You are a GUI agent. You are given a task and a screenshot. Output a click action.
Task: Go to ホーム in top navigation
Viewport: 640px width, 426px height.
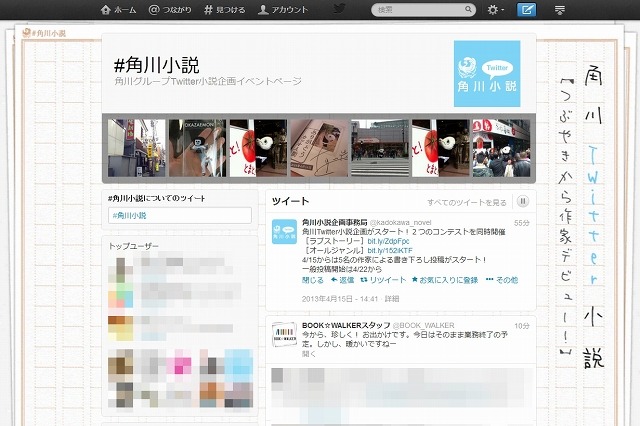[x=118, y=10]
